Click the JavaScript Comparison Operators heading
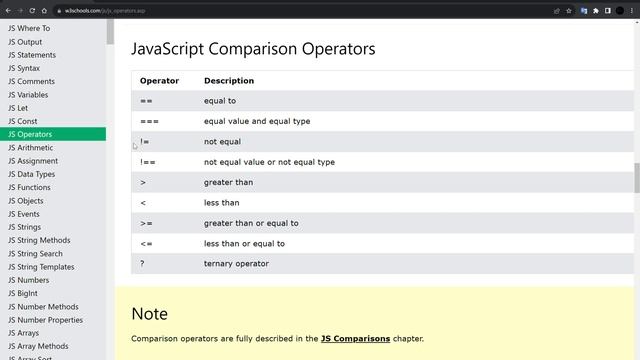 click(x=253, y=49)
